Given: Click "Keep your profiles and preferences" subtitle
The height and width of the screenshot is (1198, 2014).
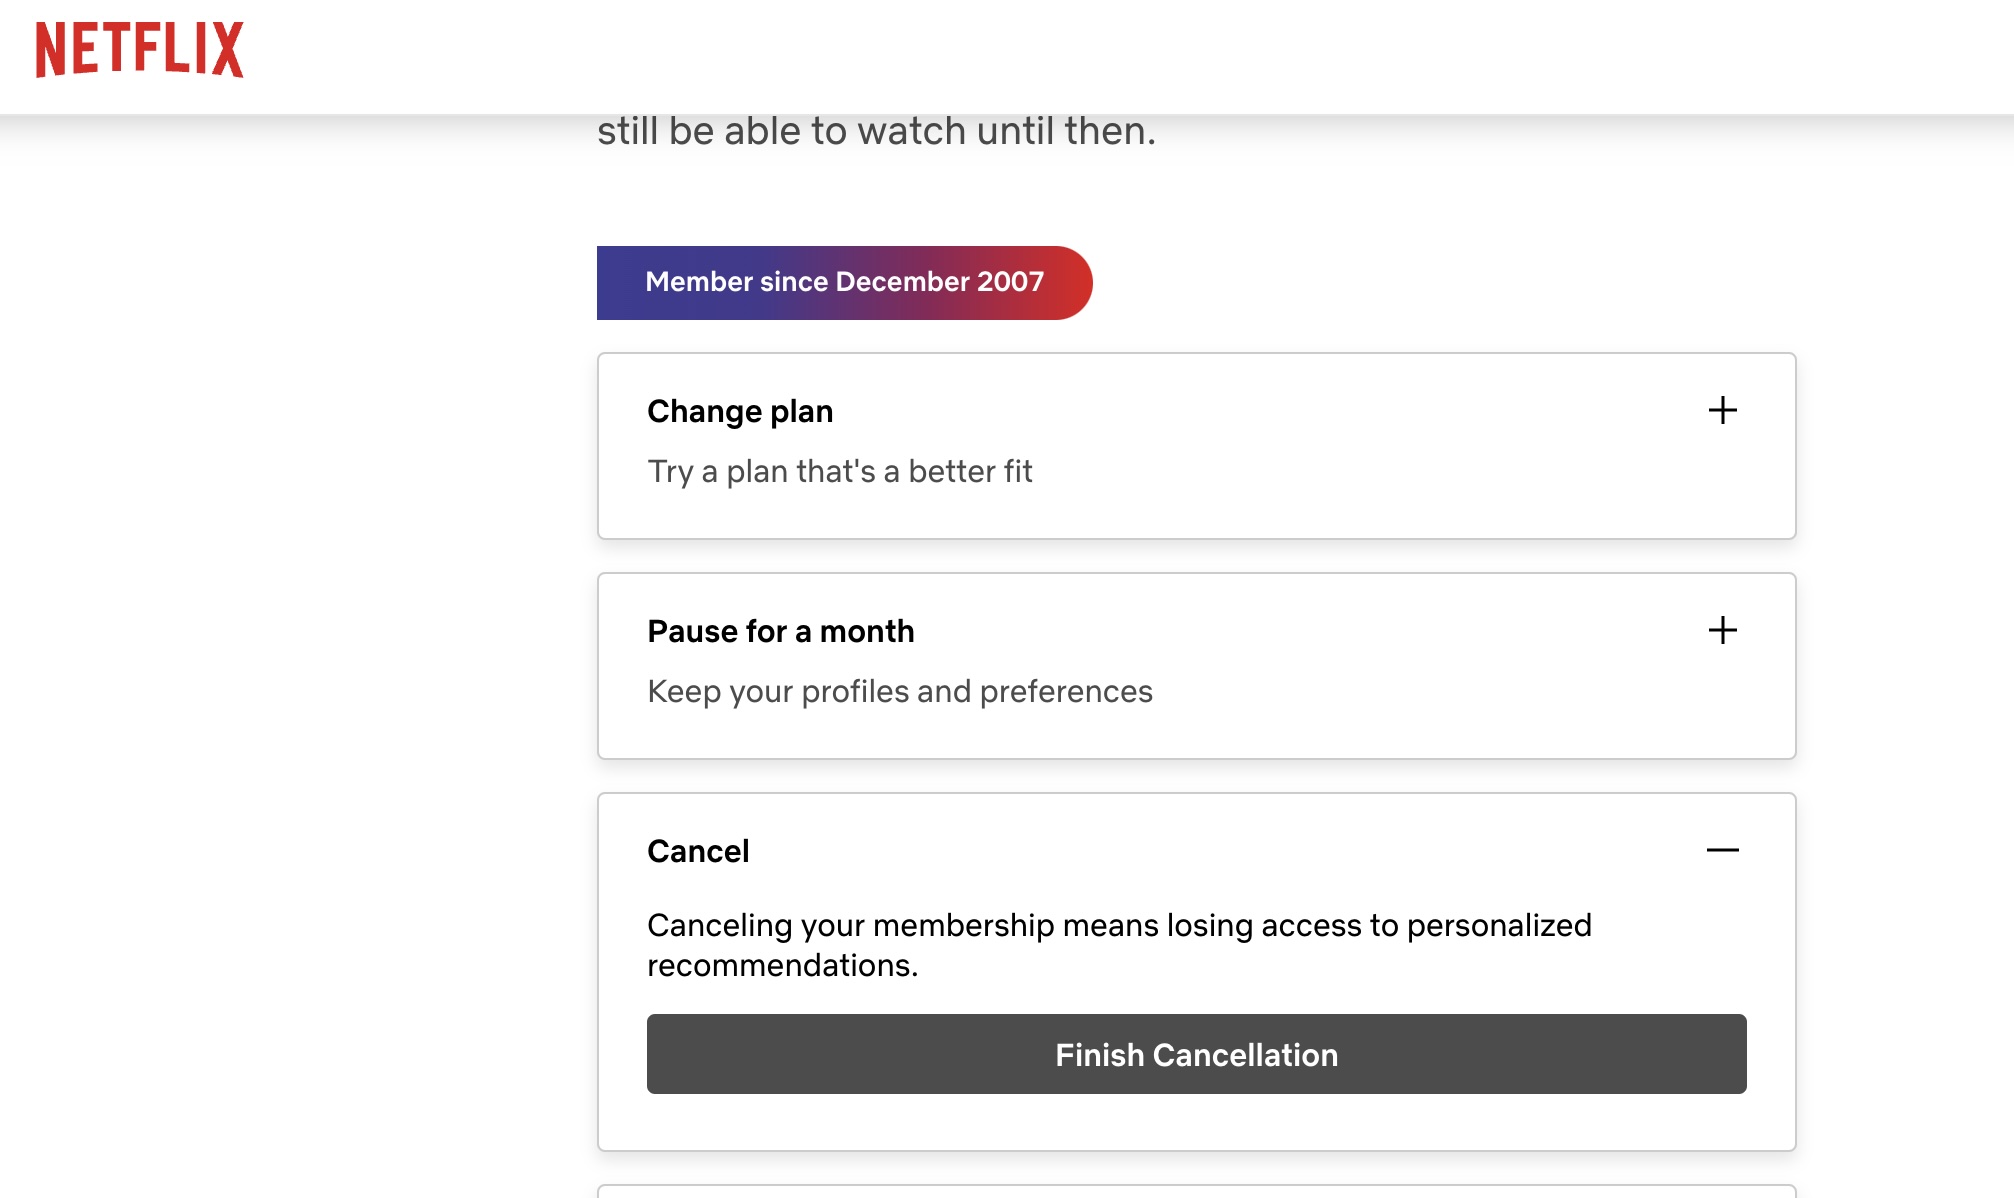Looking at the screenshot, I should pyautogui.click(x=899, y=691).
